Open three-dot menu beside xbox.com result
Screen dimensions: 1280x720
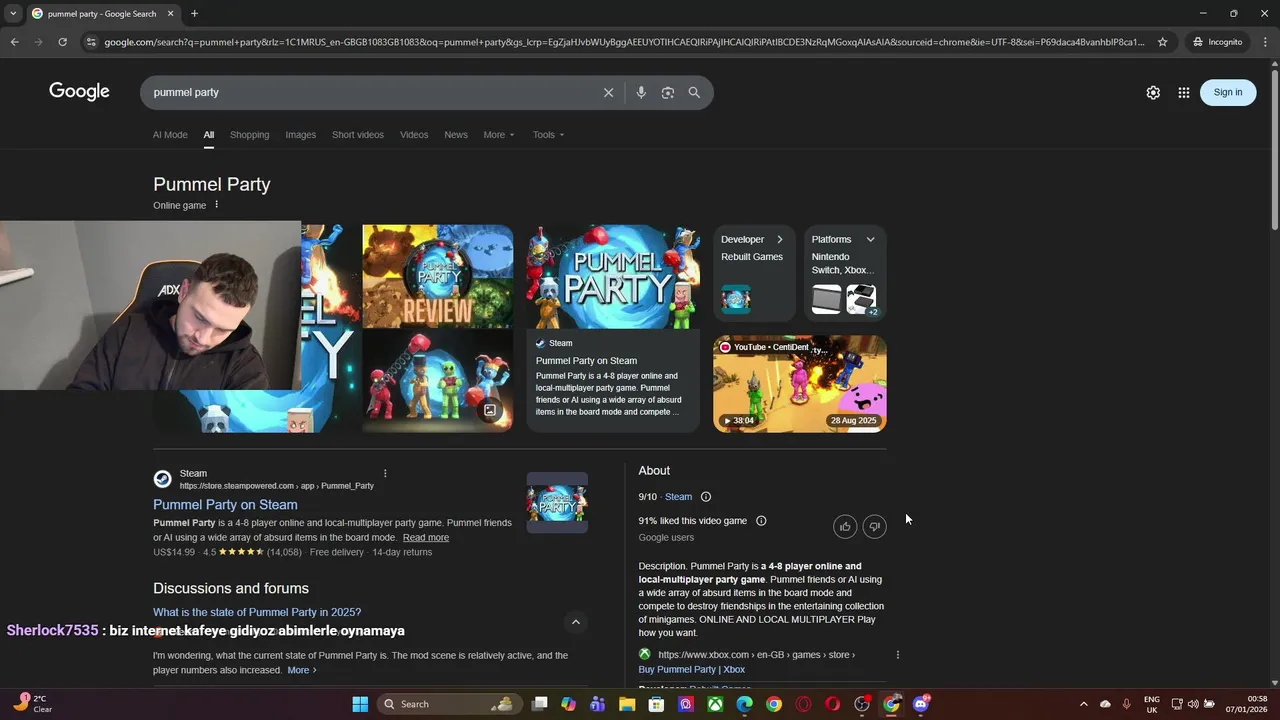tap(897, 655)
